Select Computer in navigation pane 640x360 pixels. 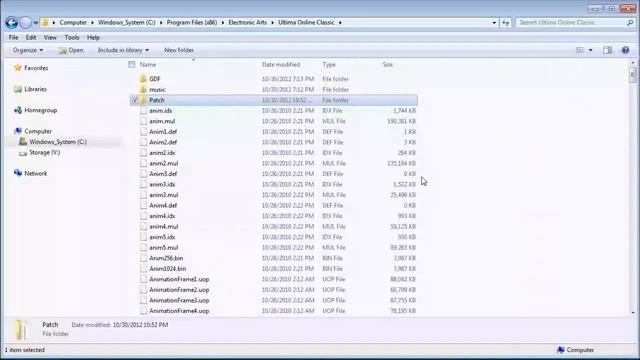click(38, 131)
